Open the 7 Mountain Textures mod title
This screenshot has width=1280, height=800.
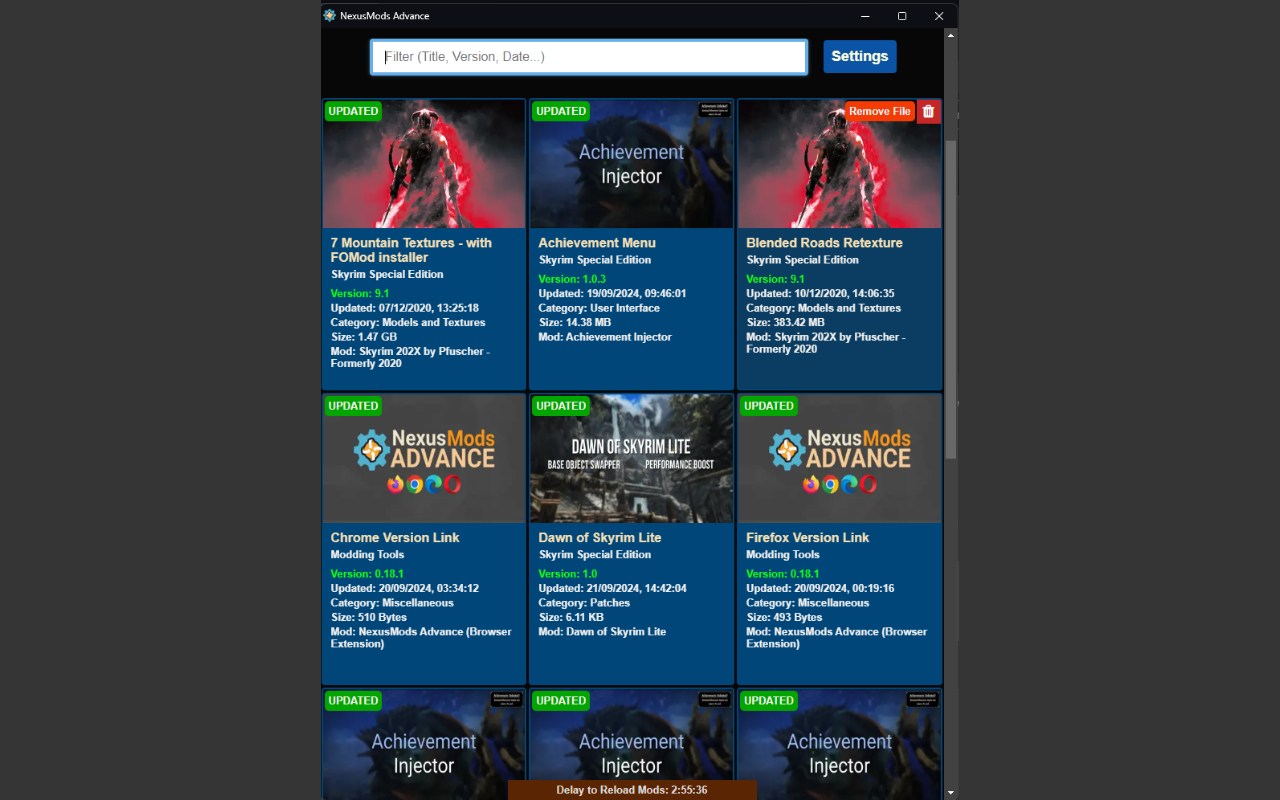(x=411, y=250)
